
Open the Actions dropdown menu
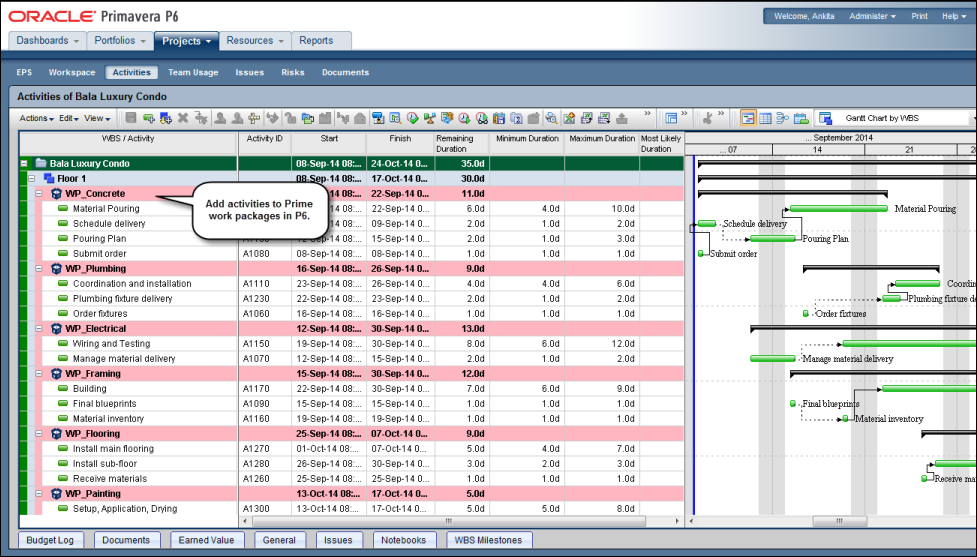[37, 118]
